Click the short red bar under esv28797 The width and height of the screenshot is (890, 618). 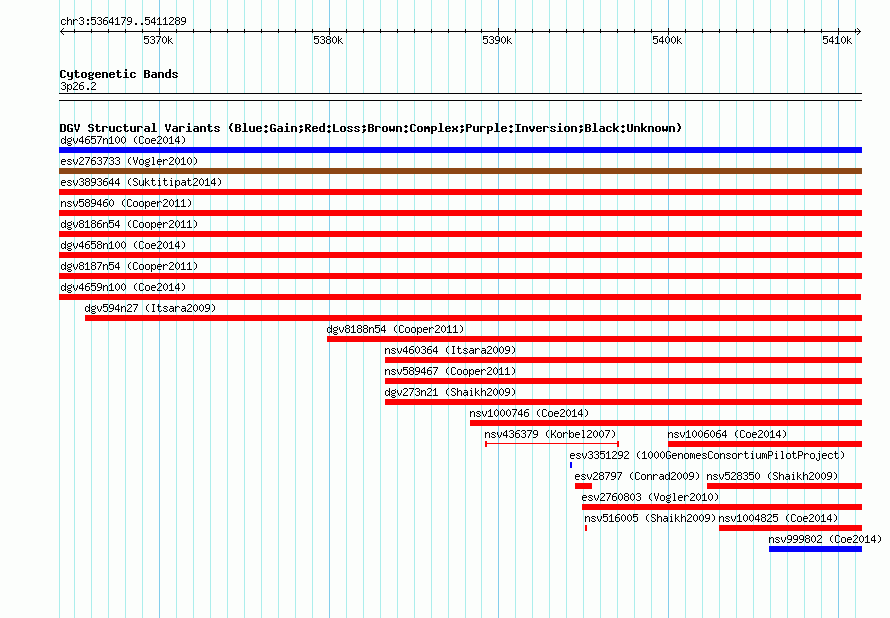tap(583, 486)
